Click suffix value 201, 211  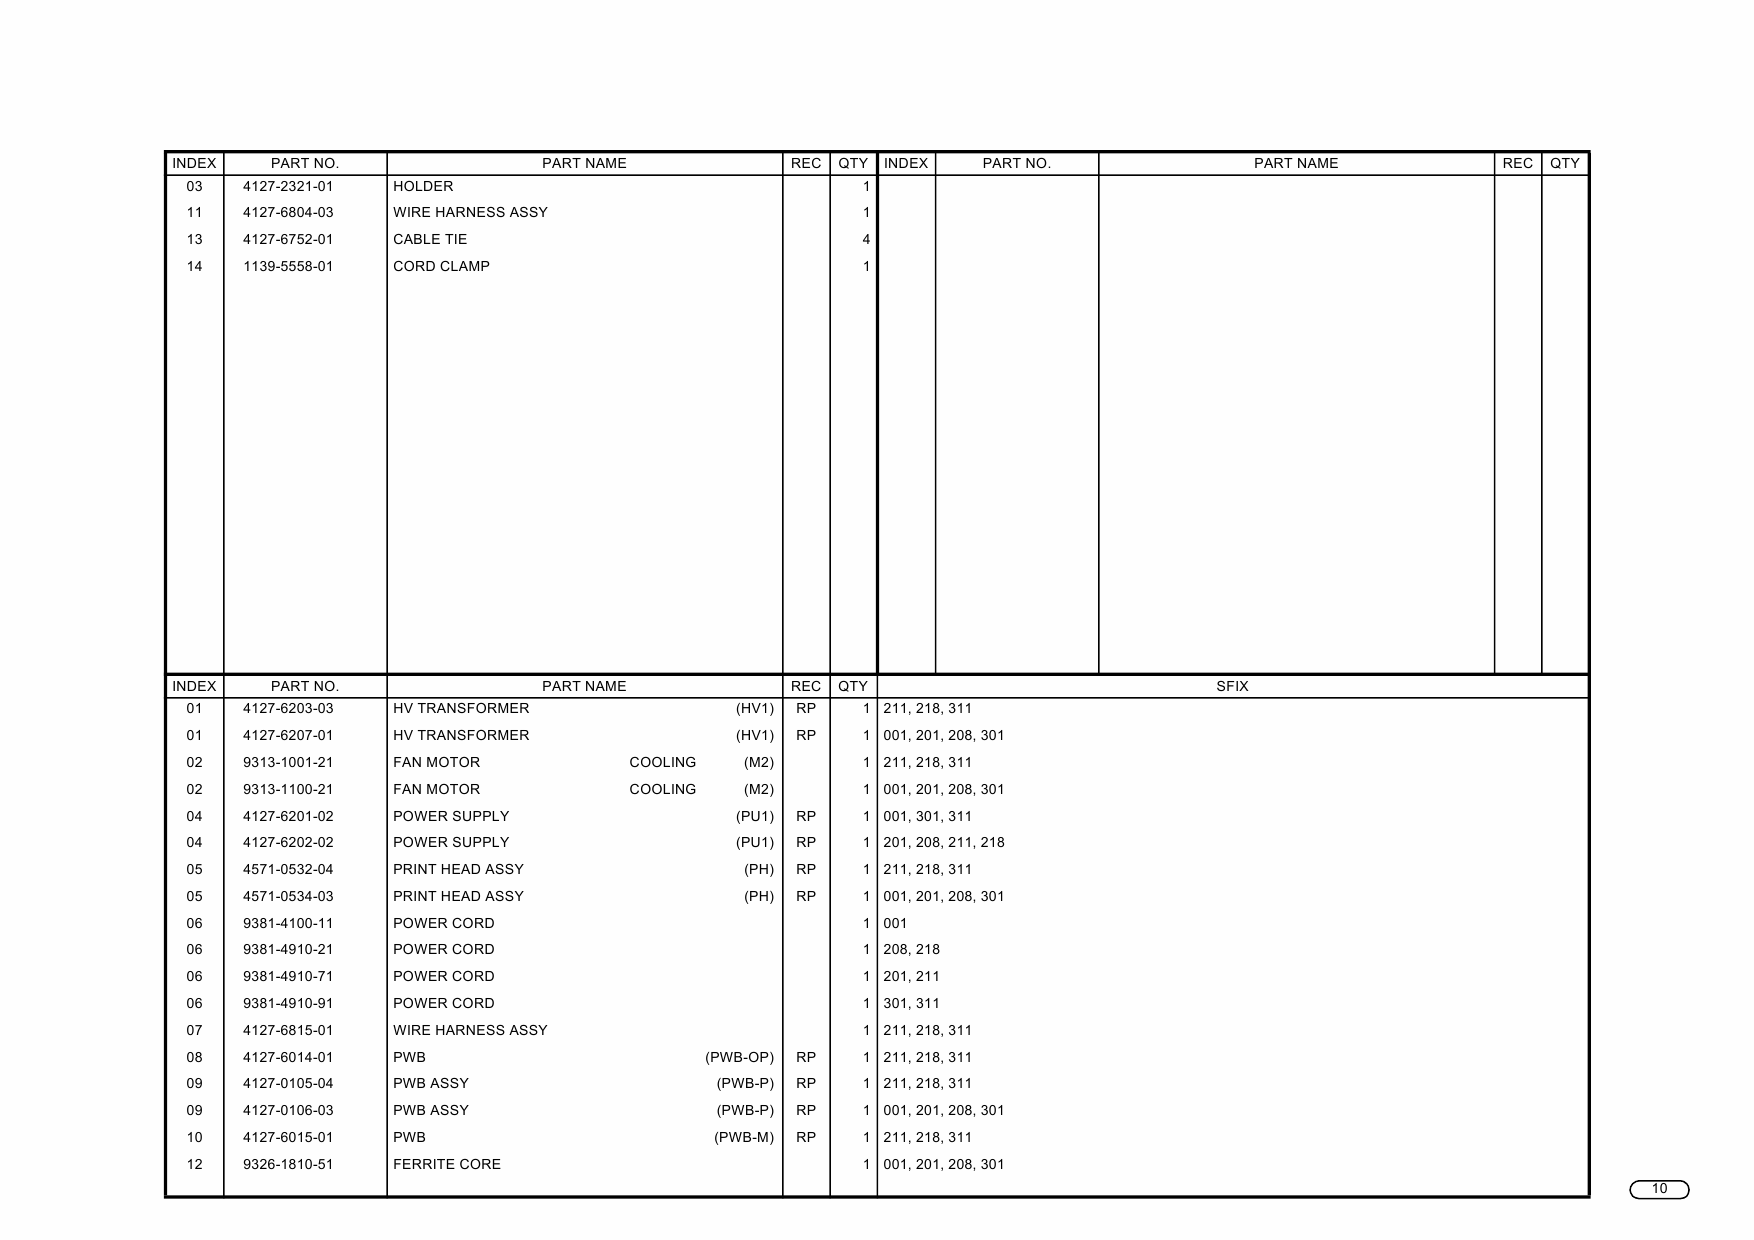click(x=912, y=976)
